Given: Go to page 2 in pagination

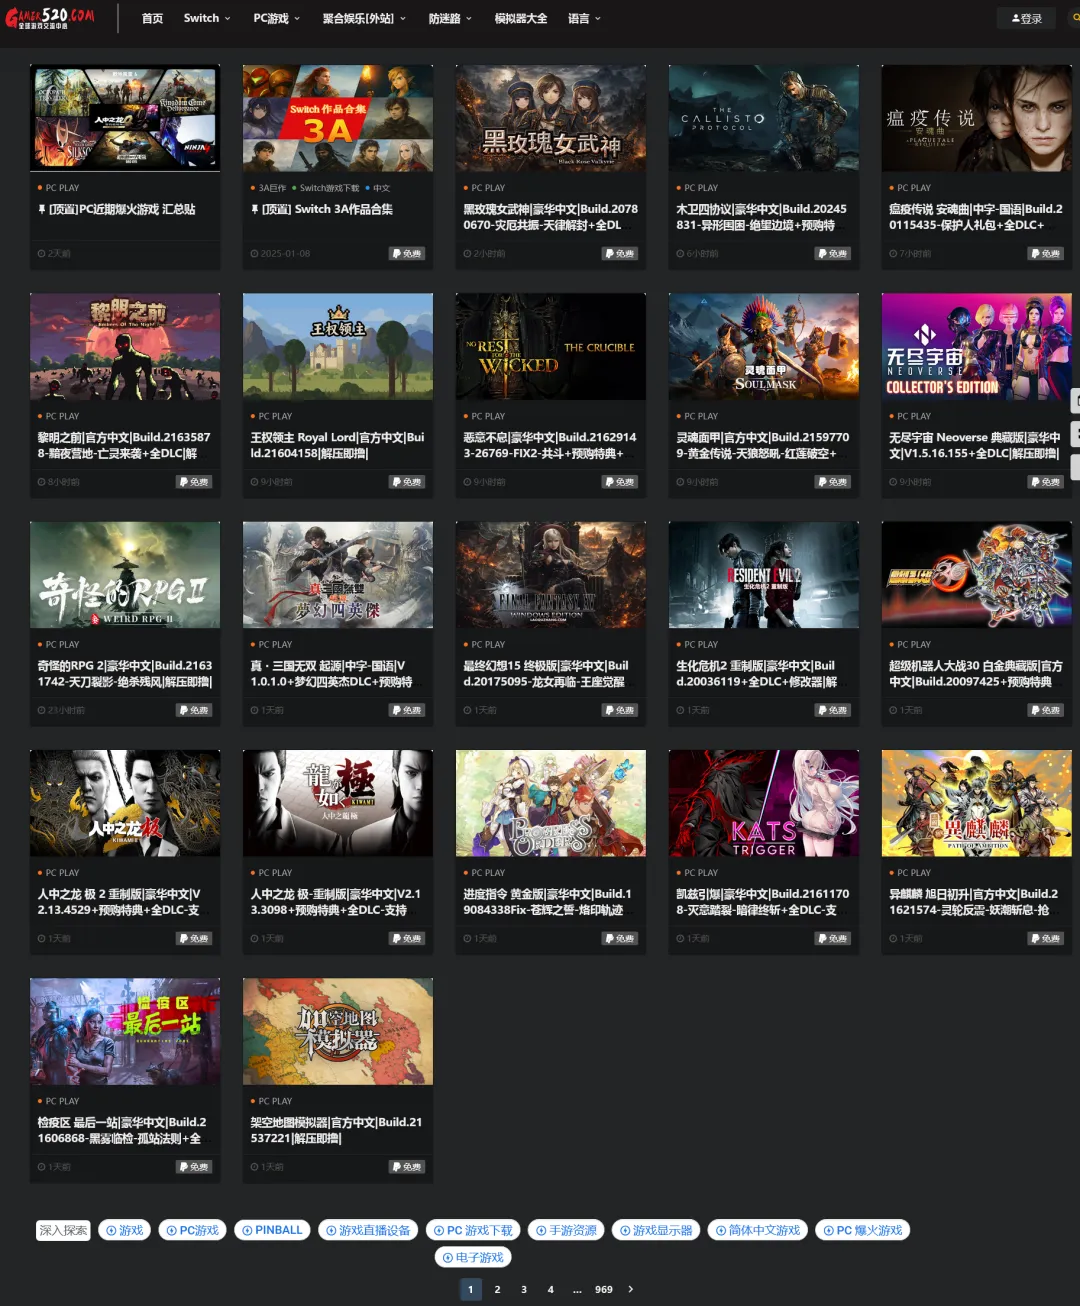Looking at the screenshot, I should [x=497, y=1290].
